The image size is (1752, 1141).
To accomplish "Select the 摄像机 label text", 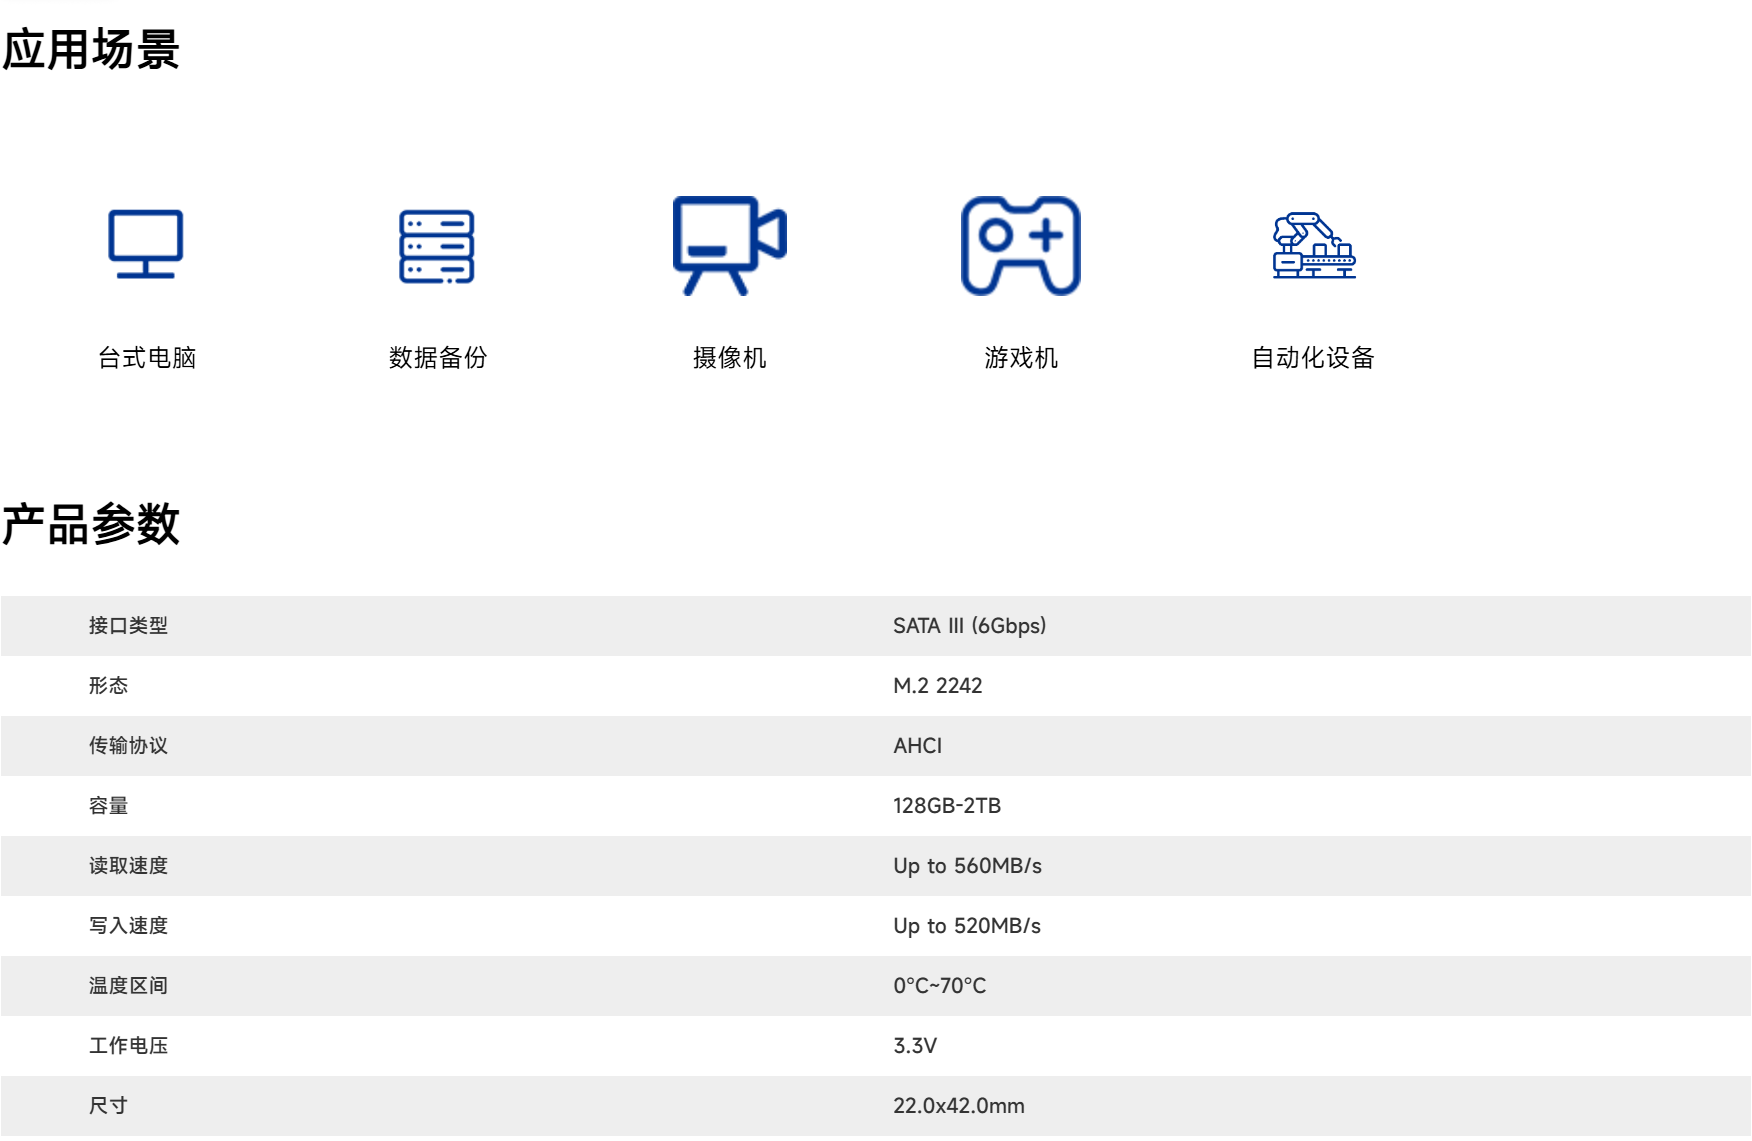I will click(x=729, y=358).
